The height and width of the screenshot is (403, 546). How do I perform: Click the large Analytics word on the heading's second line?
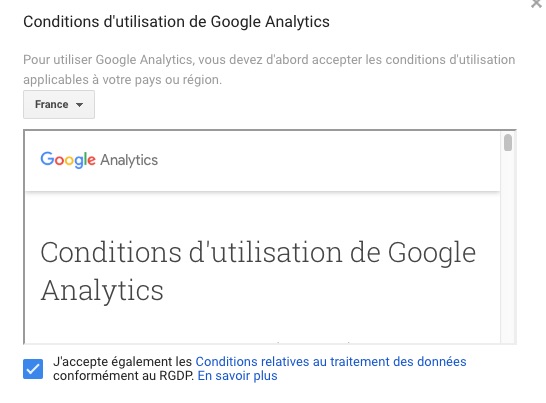point(102,290)
